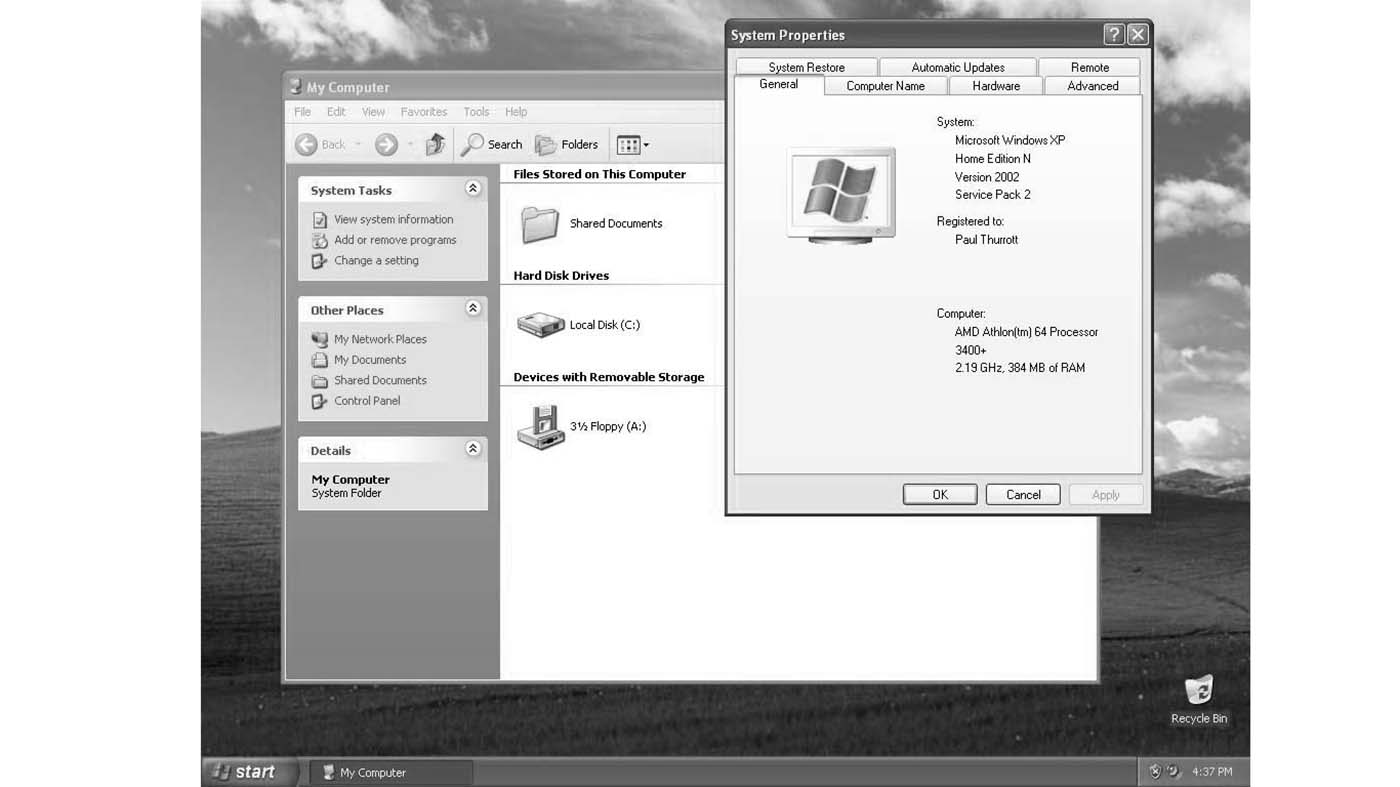Switch to the Hardware tab
Viewport: 1400px width, 787px height.
[996, 86]
